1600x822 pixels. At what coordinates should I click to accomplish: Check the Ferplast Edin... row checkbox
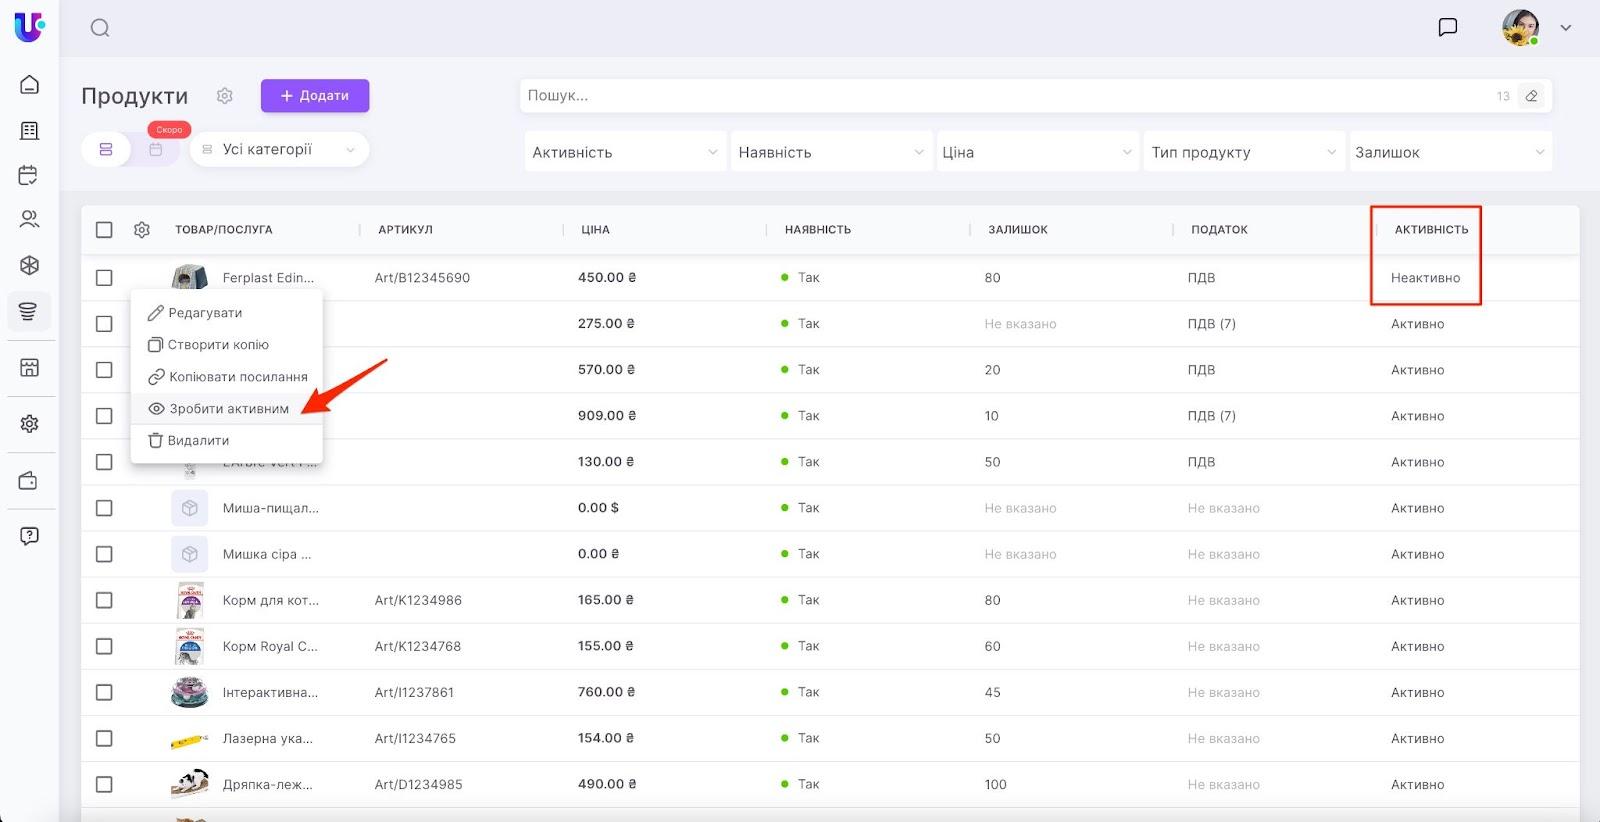point(104,278)
